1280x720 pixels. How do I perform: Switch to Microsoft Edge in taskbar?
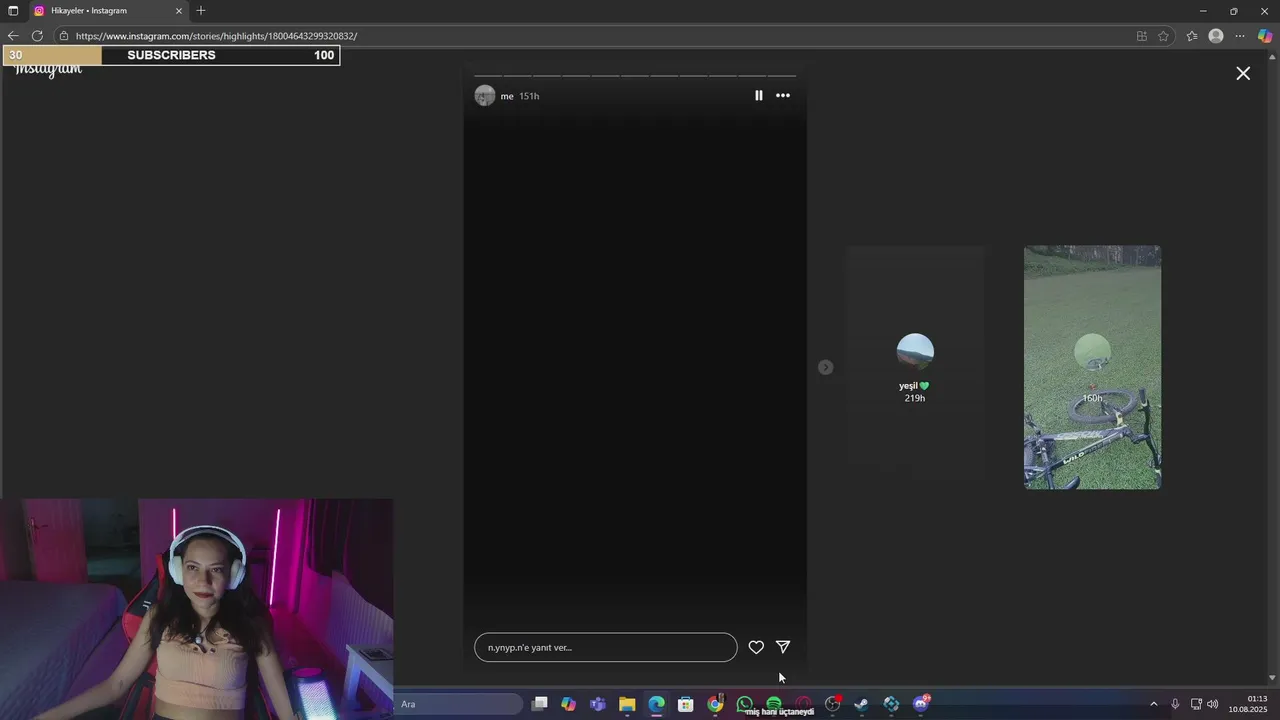click(x=656, y=704)
